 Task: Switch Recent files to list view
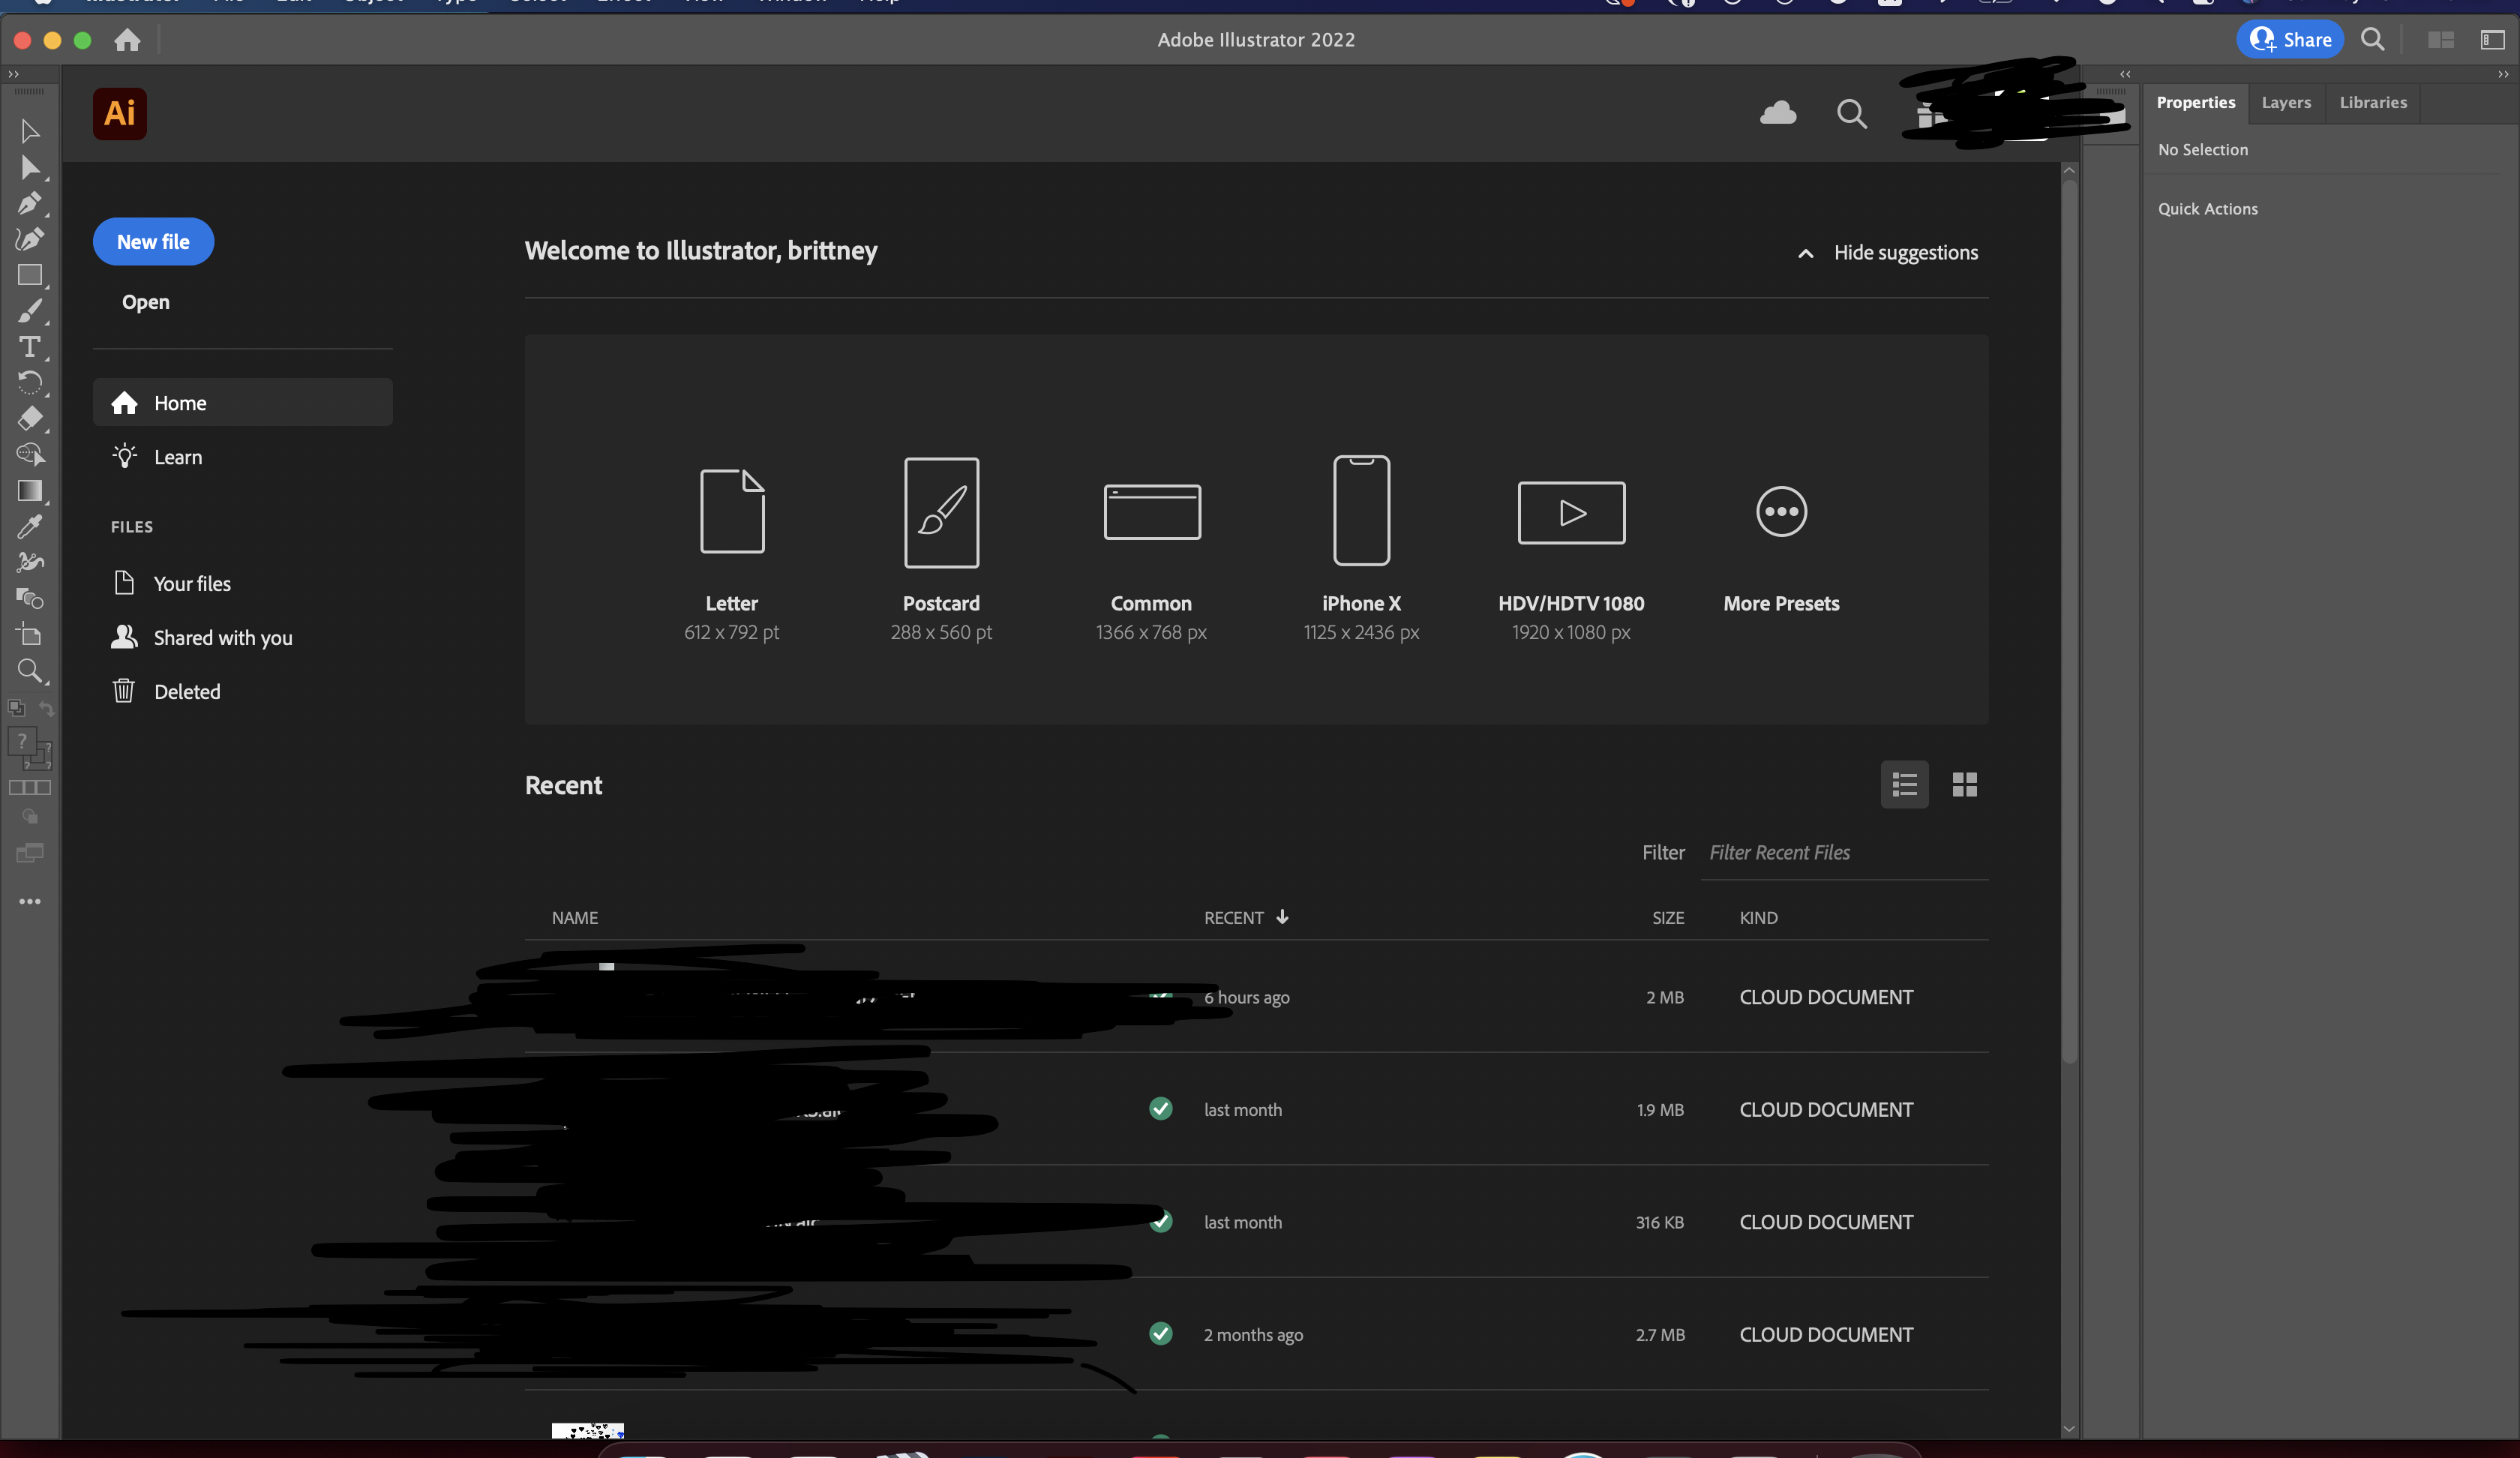point(1904,785)
